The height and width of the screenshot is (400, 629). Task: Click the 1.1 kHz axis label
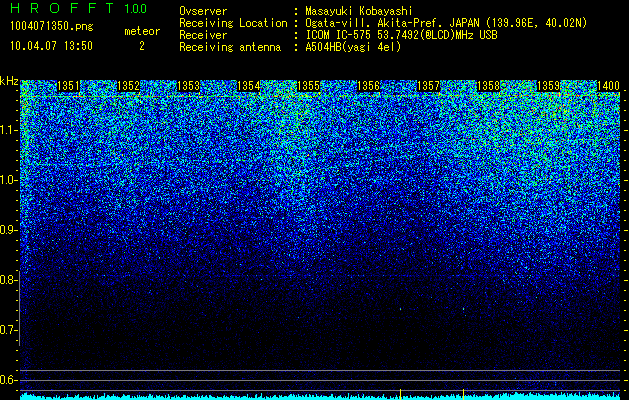click(x=8, y=130)
